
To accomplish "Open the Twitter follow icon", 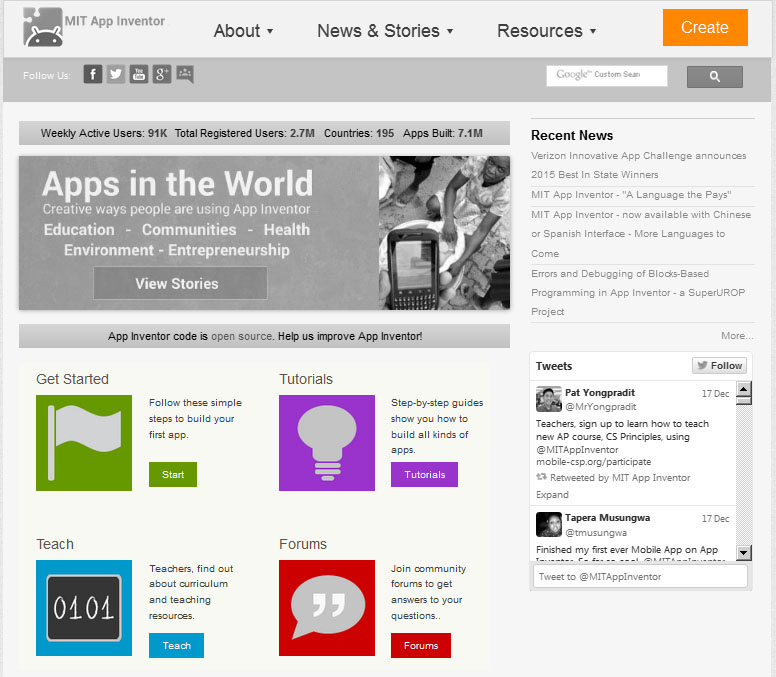I will [116, 74].
